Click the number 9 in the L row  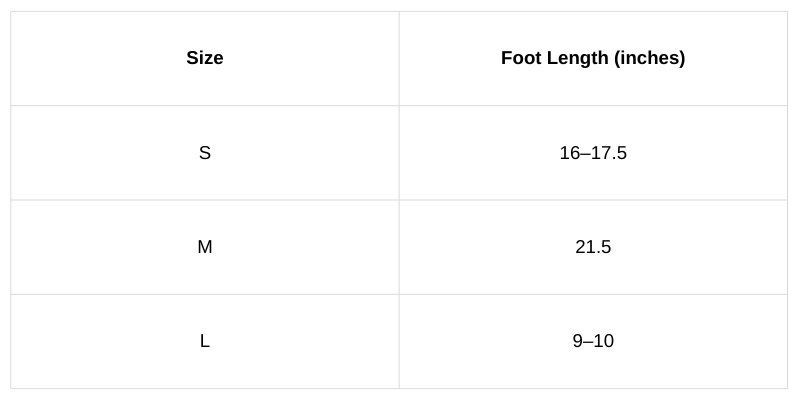(577, 341)
